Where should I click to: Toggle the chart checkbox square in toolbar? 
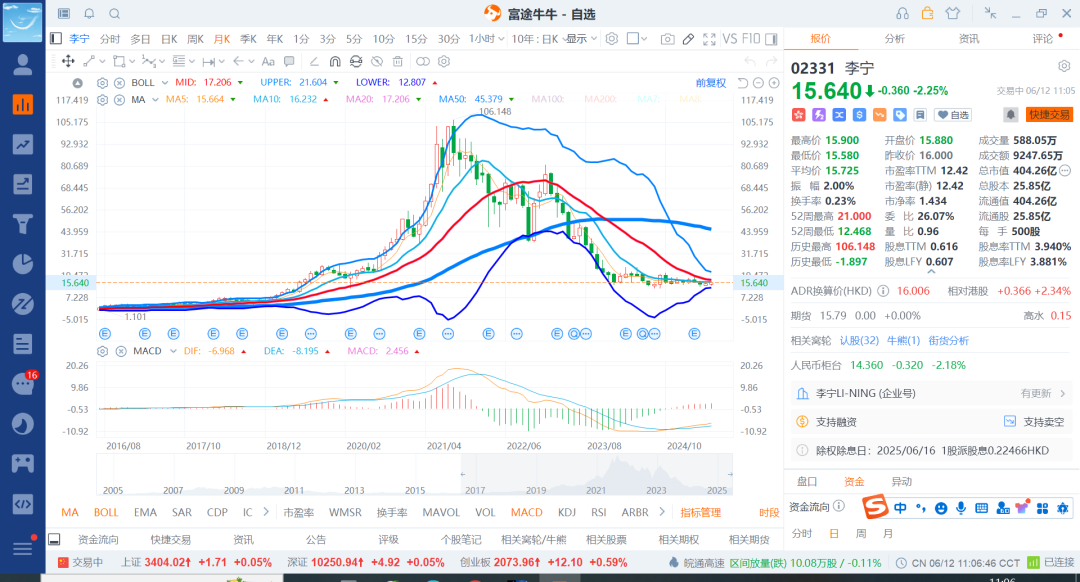coord(632,39)
